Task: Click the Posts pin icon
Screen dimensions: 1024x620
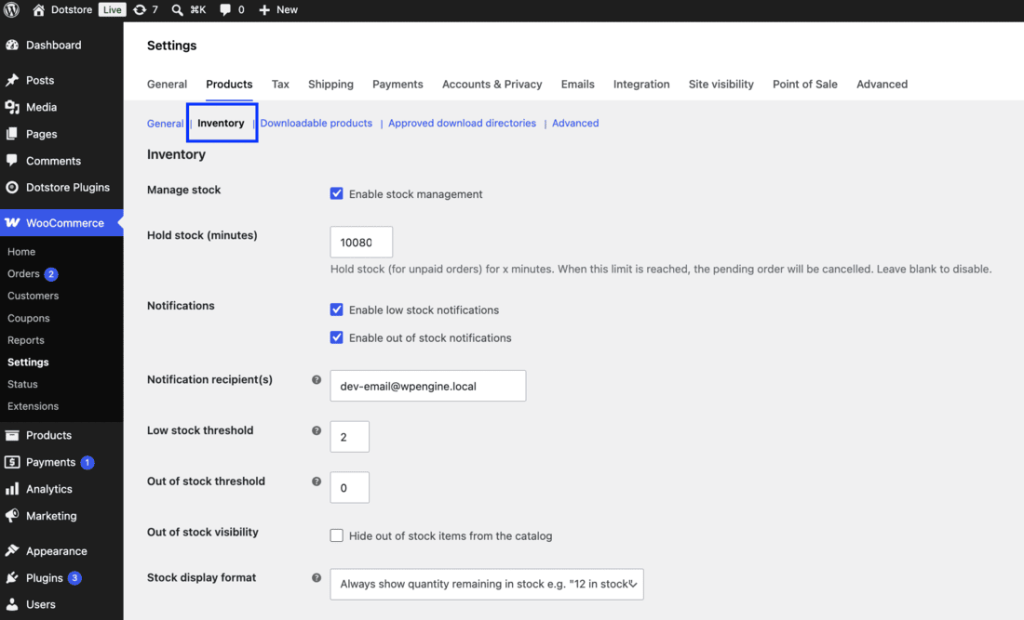Action: (12, 80)
